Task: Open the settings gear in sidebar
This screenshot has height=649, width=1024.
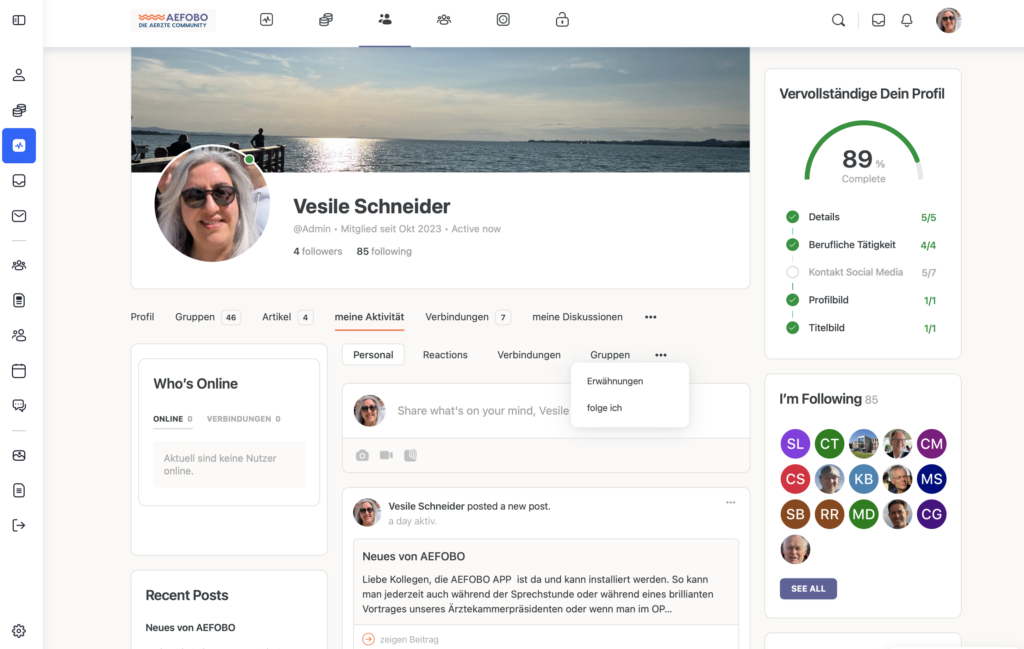Action: pyautogui.click(x=19, y=631)
